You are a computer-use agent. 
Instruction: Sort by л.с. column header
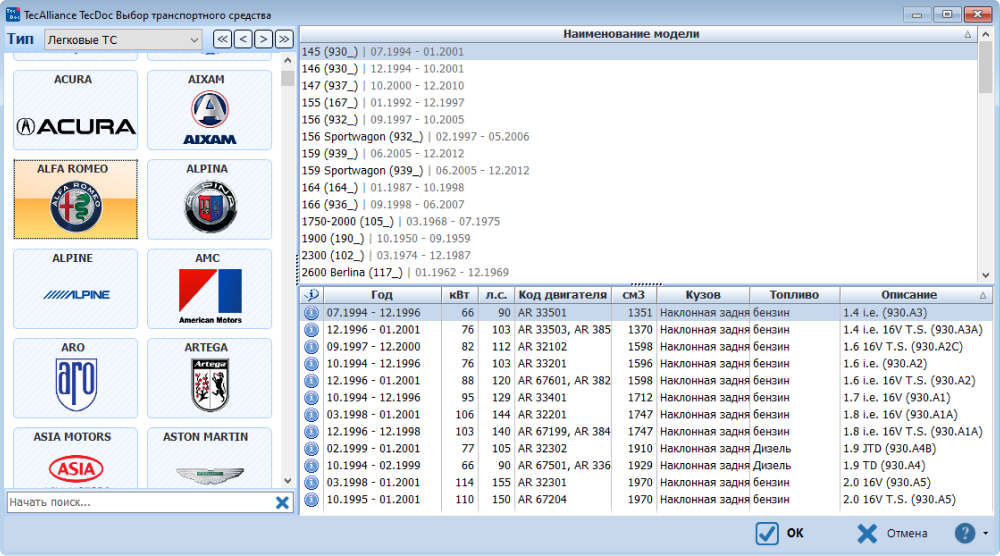pyautogui.click(x=496, y=295)
